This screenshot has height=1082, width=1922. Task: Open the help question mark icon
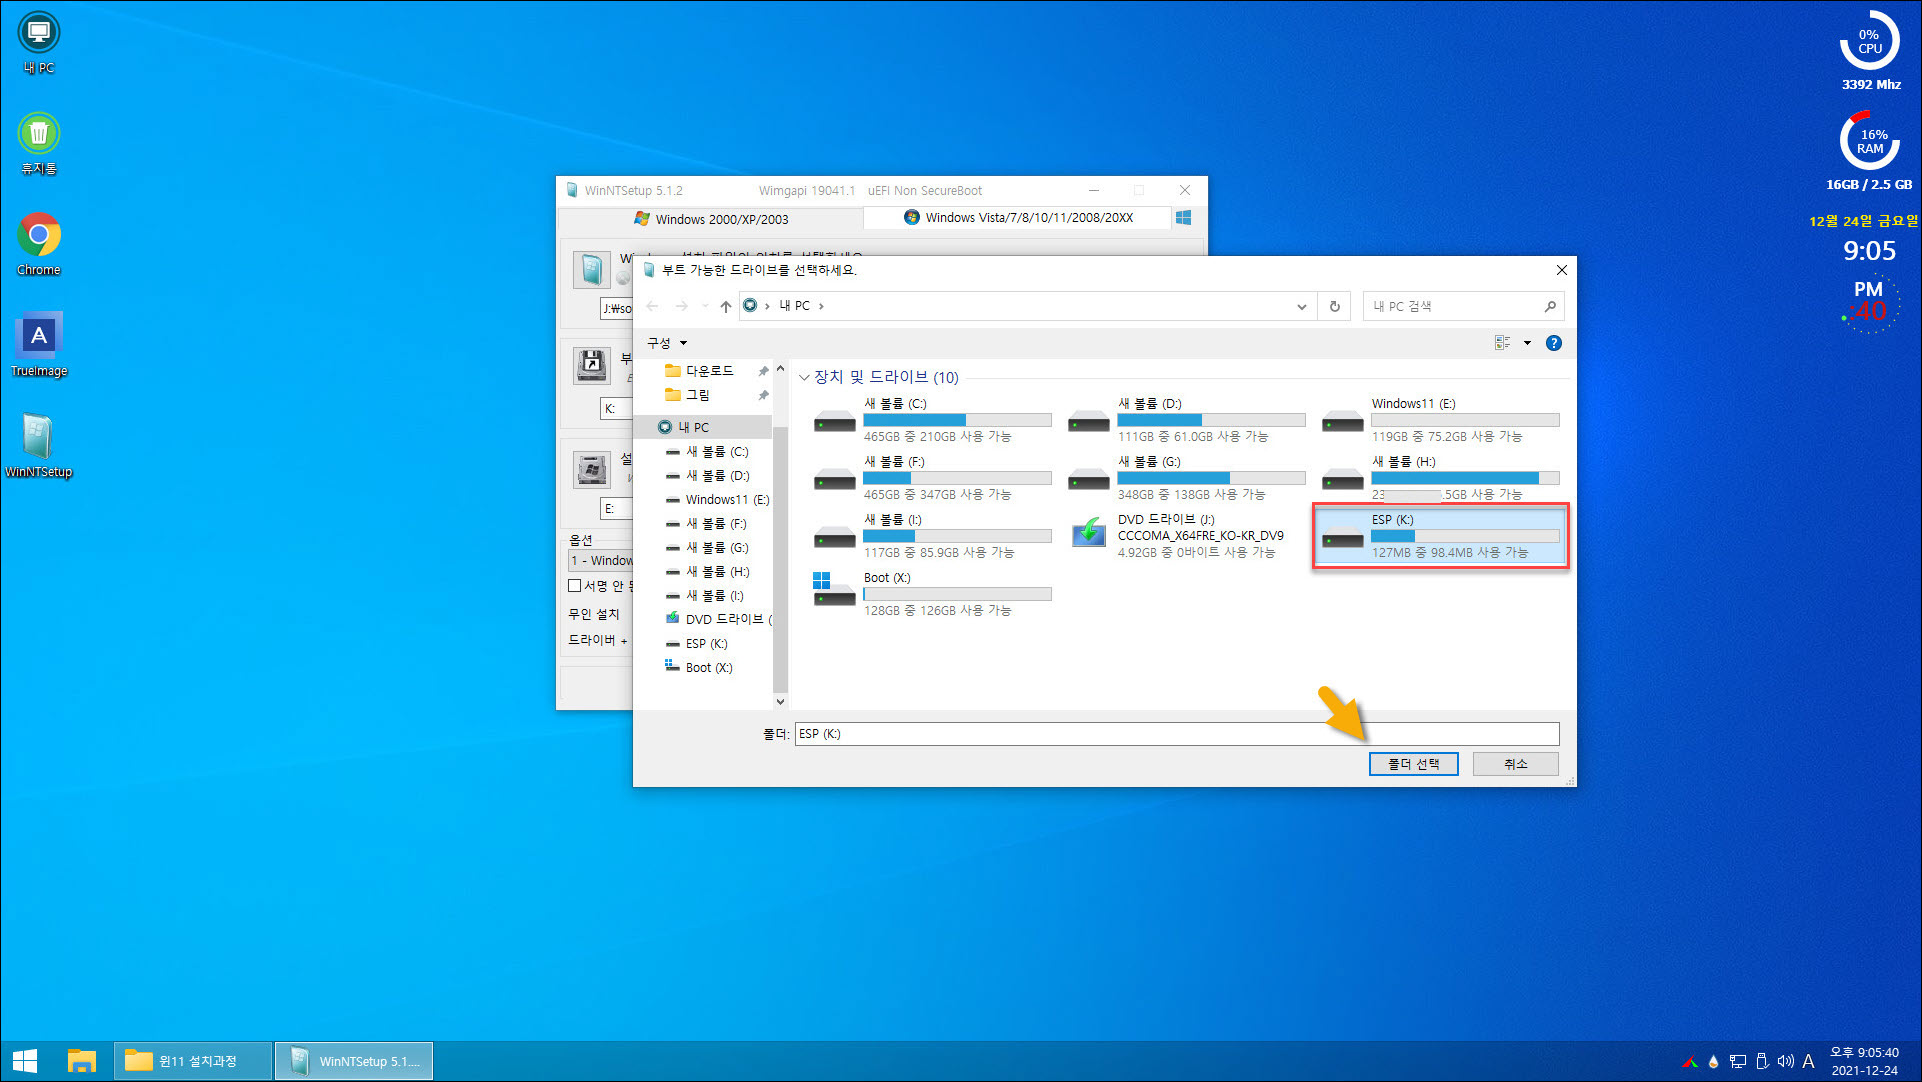click(x=1553, y=343)
